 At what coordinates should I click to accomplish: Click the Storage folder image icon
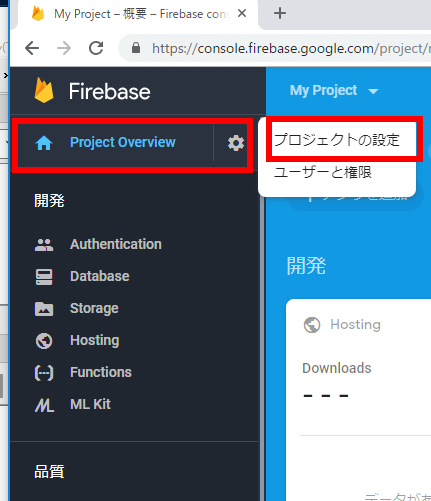click(44, 309)
